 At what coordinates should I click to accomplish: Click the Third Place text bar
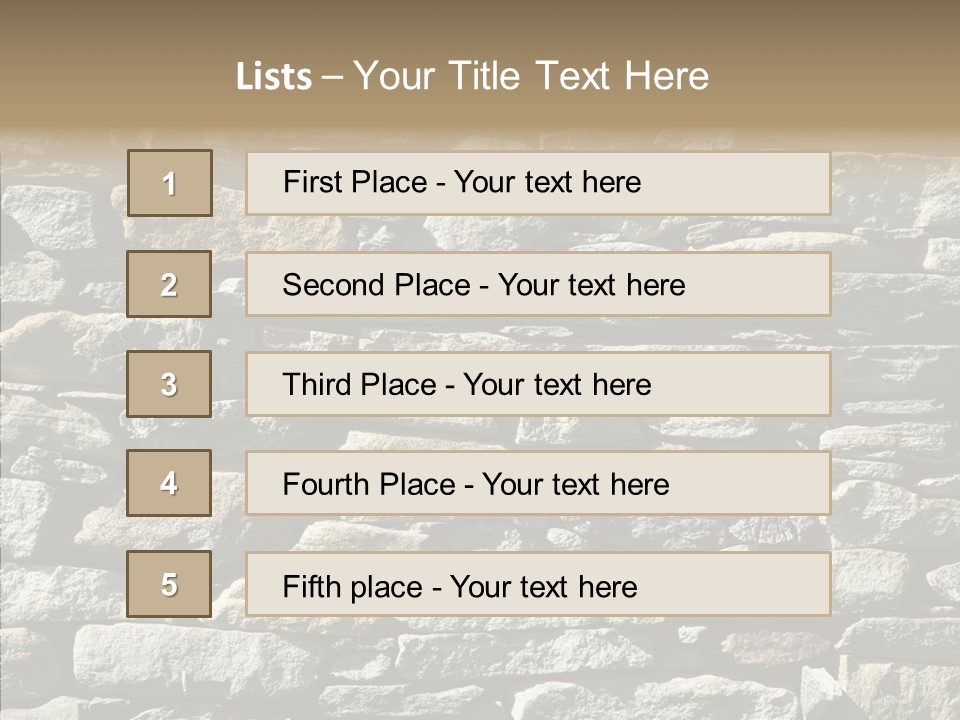click(538, 384)
